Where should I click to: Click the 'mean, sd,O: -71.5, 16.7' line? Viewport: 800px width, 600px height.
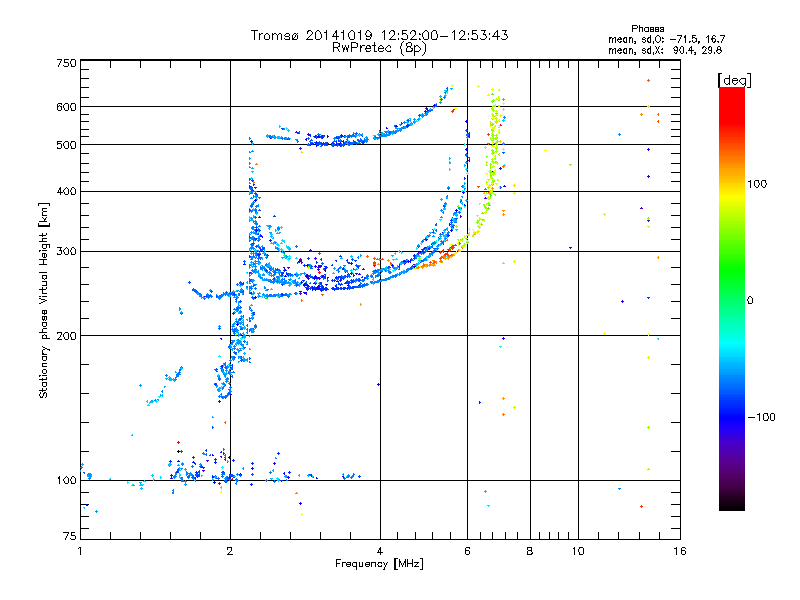[666, 39]
